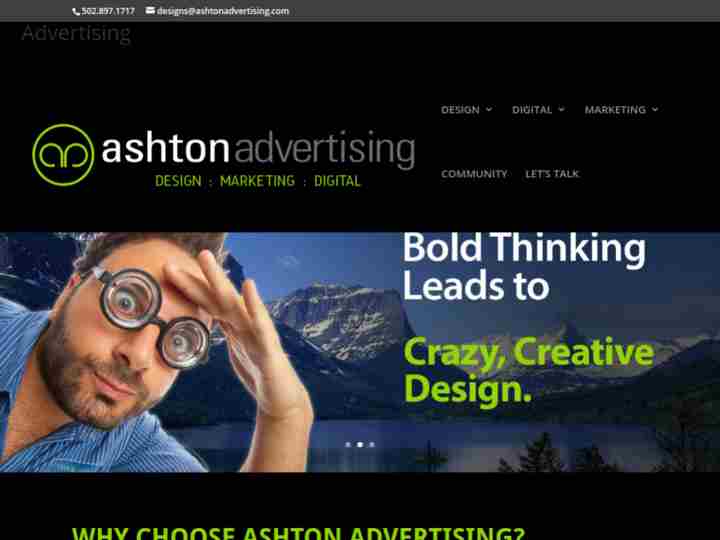Select the third slider pagination dot
The width and height of the screenshot is (720, 540).
[x=372, y=444]
